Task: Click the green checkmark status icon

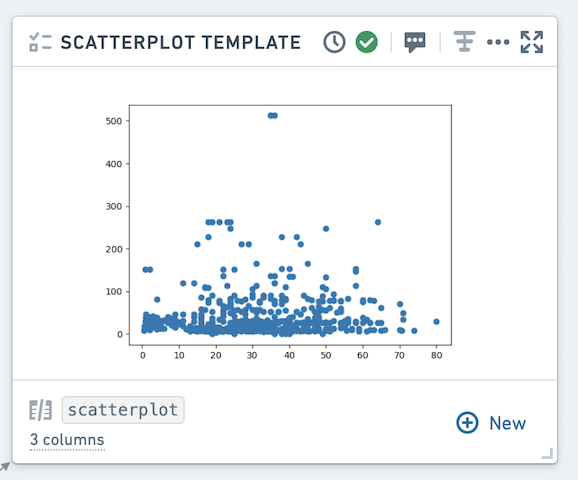Action: click(x=366, y=42)
